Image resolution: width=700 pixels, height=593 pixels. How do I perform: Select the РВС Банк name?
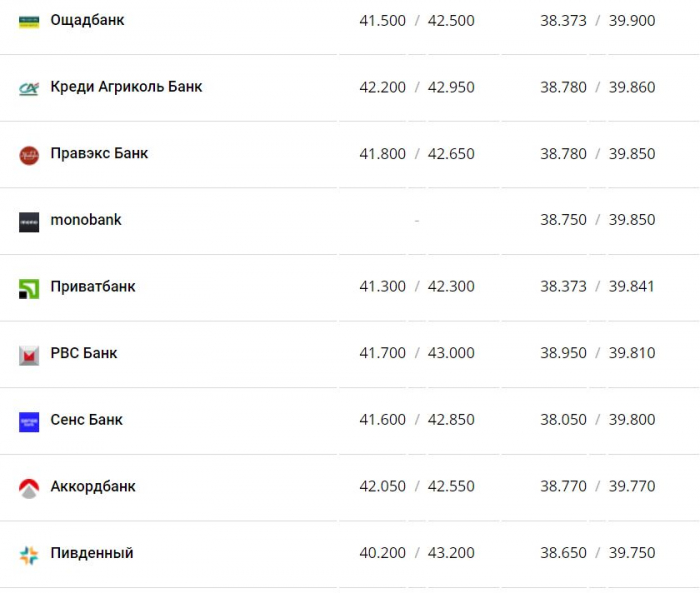pos(83,353)
